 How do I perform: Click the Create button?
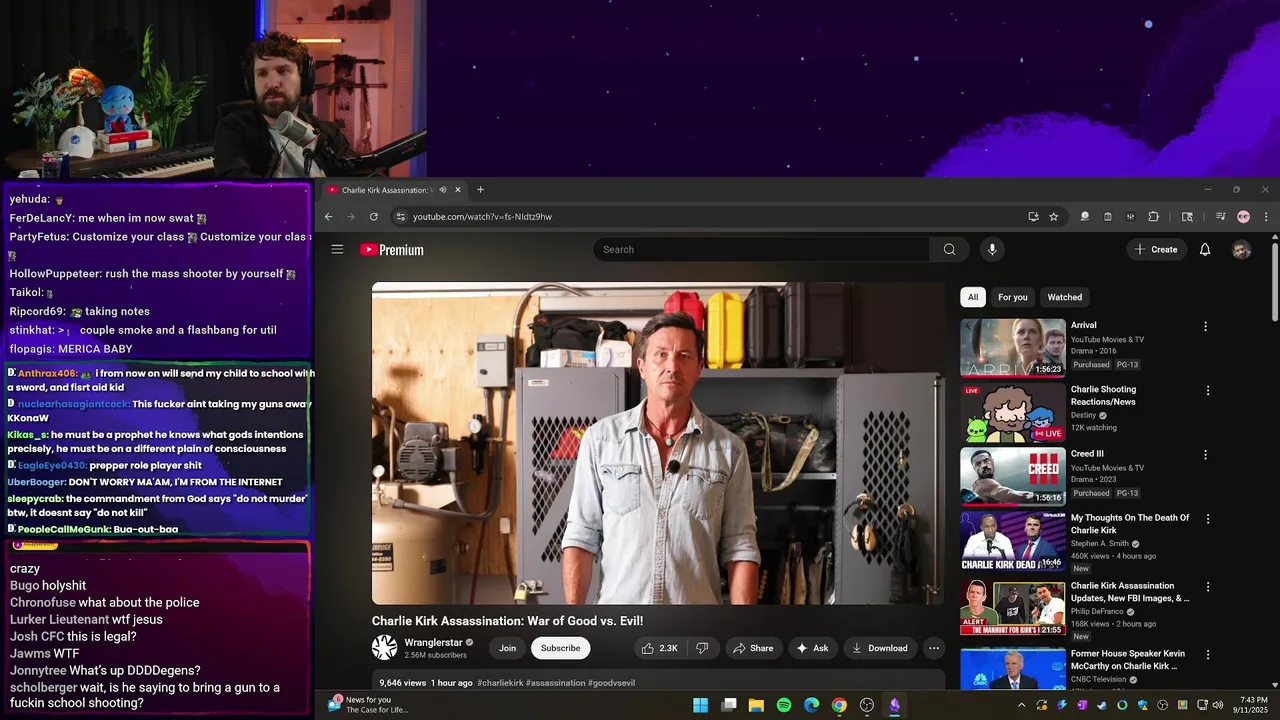[1156, 249]
